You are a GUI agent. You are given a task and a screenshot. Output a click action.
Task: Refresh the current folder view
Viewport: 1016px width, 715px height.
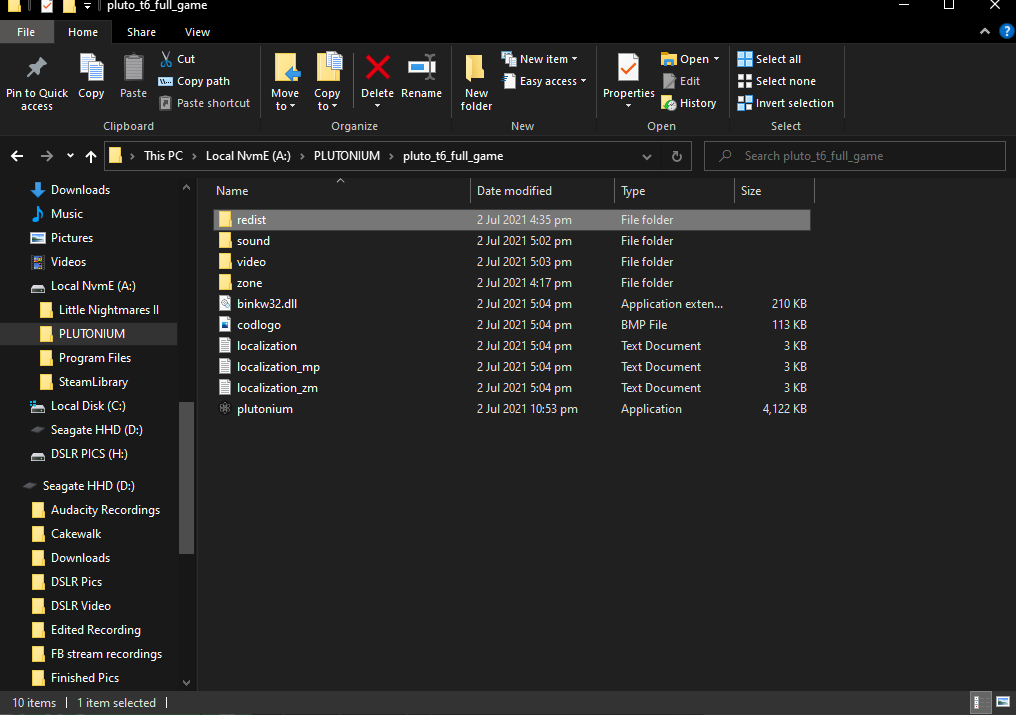[x=676, y=157]
